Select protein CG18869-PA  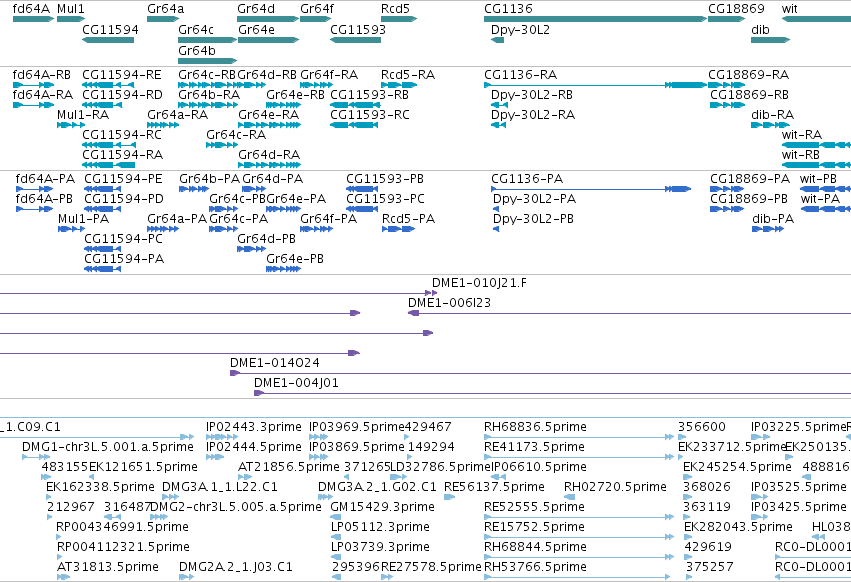coord(750,179)
